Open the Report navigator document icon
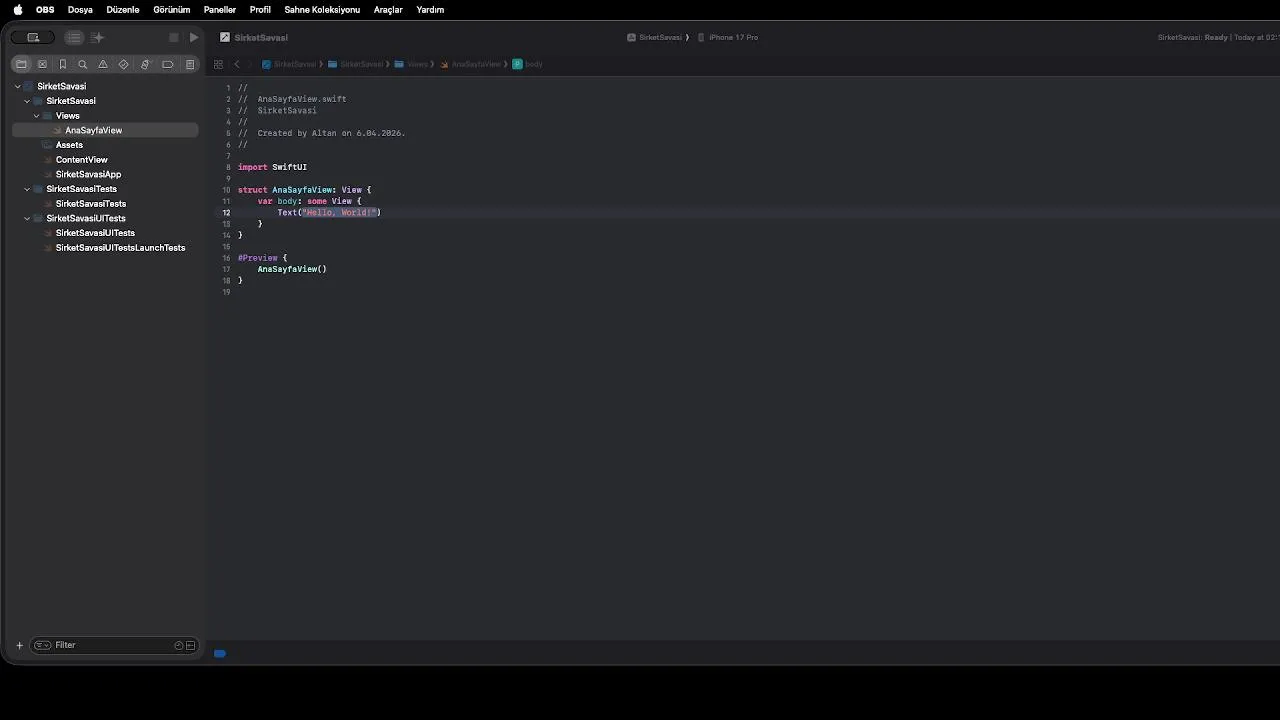The image size is (1280, 720). pyautogui.click(x=190, y=64)
